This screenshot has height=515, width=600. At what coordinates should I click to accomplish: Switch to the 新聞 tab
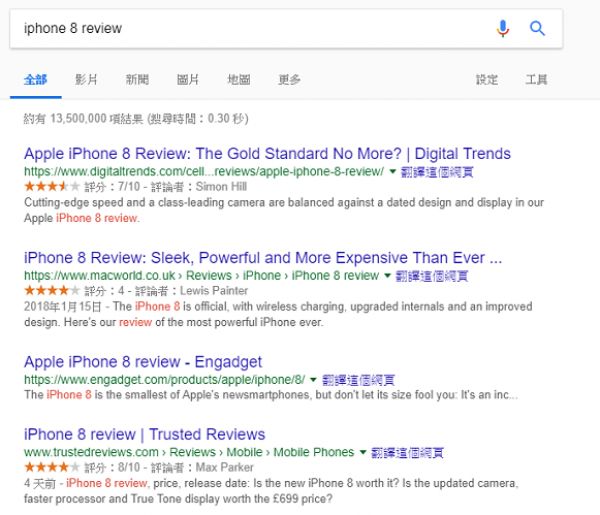[137, 80]
